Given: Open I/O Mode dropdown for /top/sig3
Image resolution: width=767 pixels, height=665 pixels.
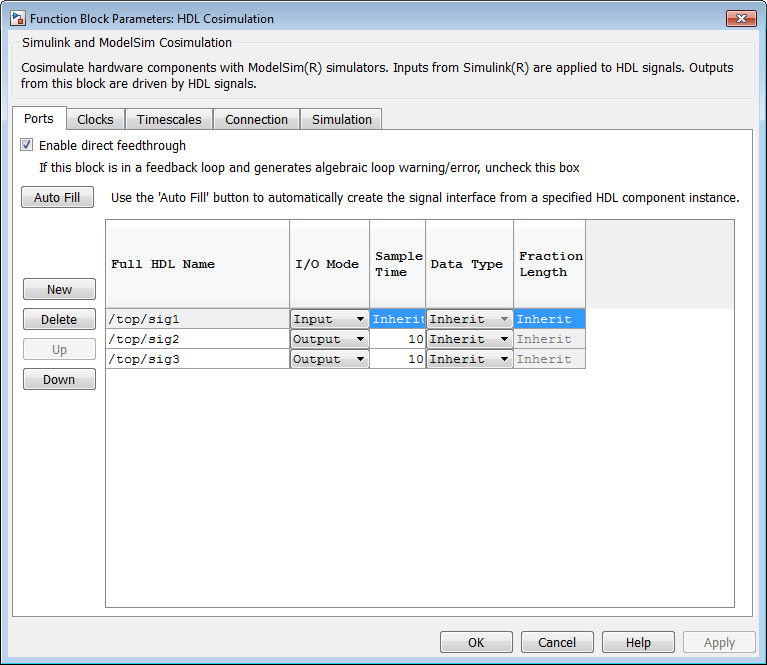Looking at the screenshot, I should 329,359.
